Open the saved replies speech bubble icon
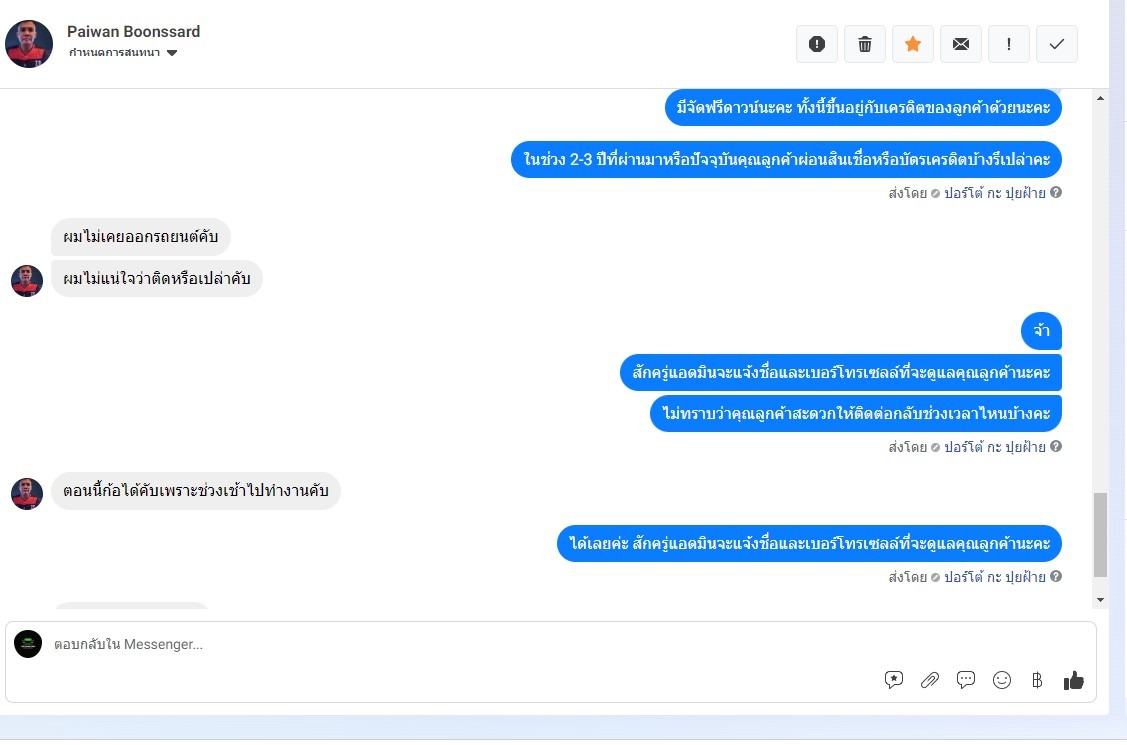Viewport: 1127px width, 745px height. coord(893,680)
